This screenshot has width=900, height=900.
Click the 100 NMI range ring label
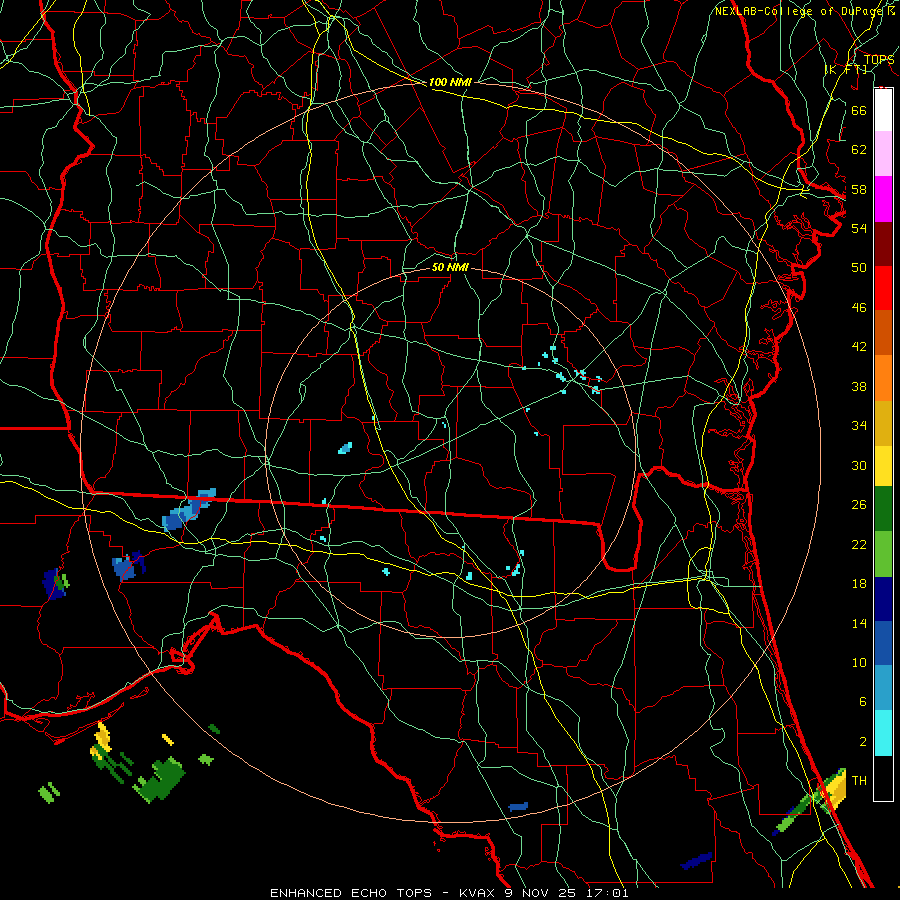coord(450,82)
